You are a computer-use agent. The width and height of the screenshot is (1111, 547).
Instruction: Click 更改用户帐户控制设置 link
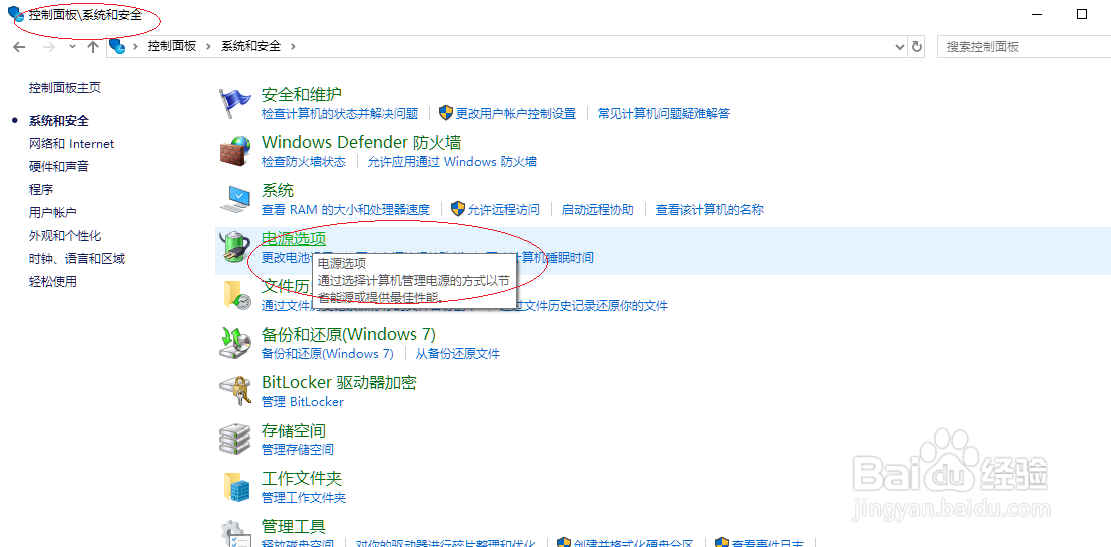(516, 113)
